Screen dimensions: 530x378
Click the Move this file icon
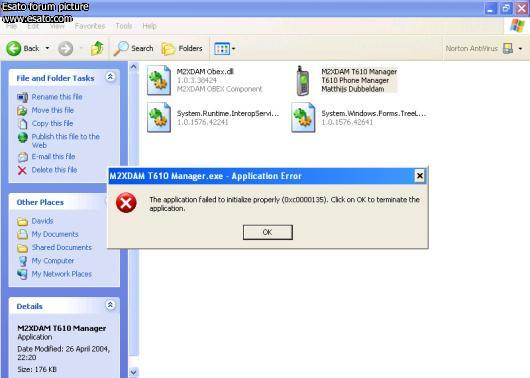tap(22, 111)
